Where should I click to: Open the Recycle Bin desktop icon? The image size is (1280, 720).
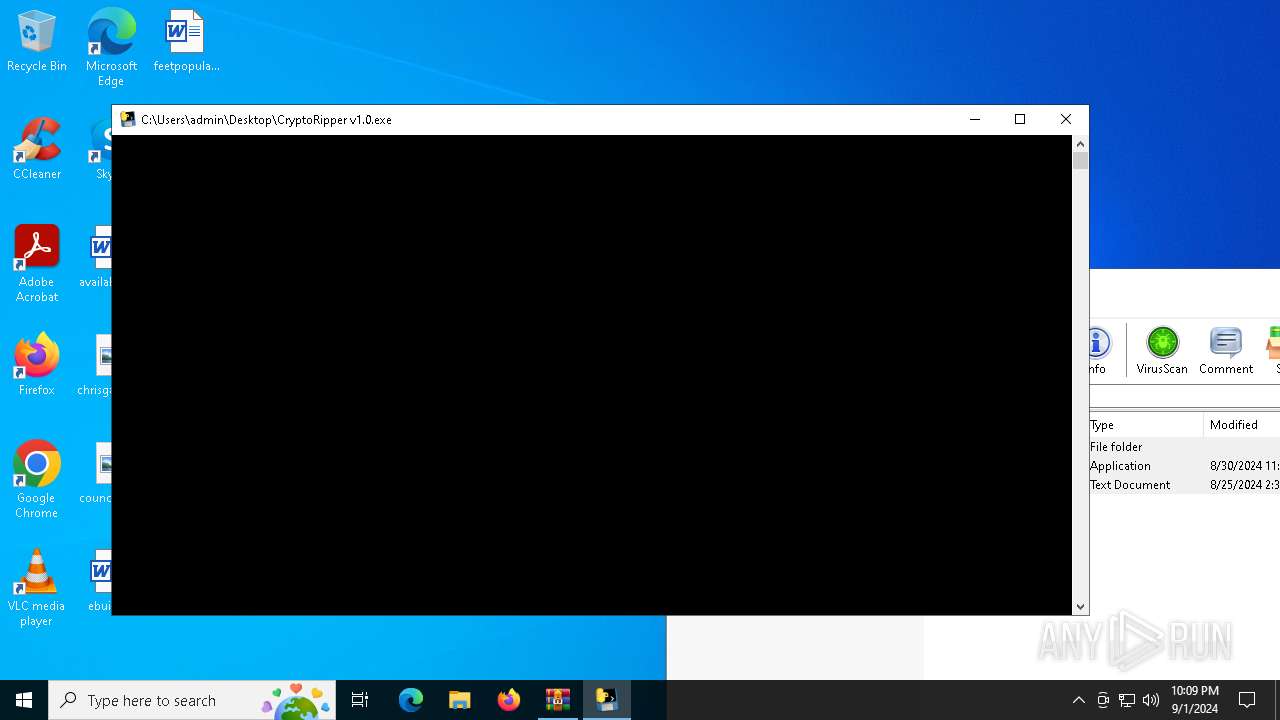pos(37,41)
